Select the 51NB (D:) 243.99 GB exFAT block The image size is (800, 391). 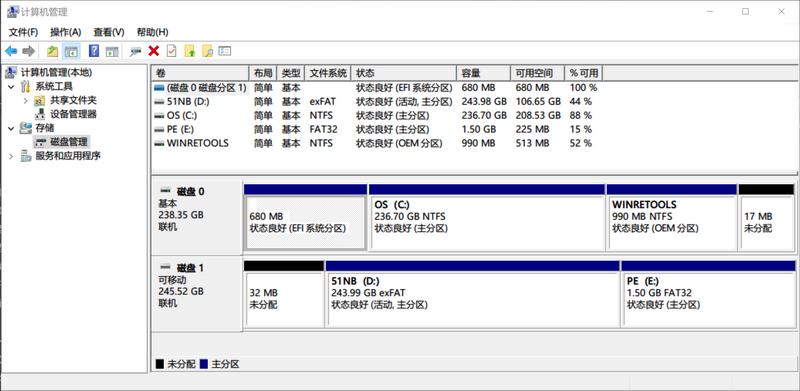pos(472,294)
